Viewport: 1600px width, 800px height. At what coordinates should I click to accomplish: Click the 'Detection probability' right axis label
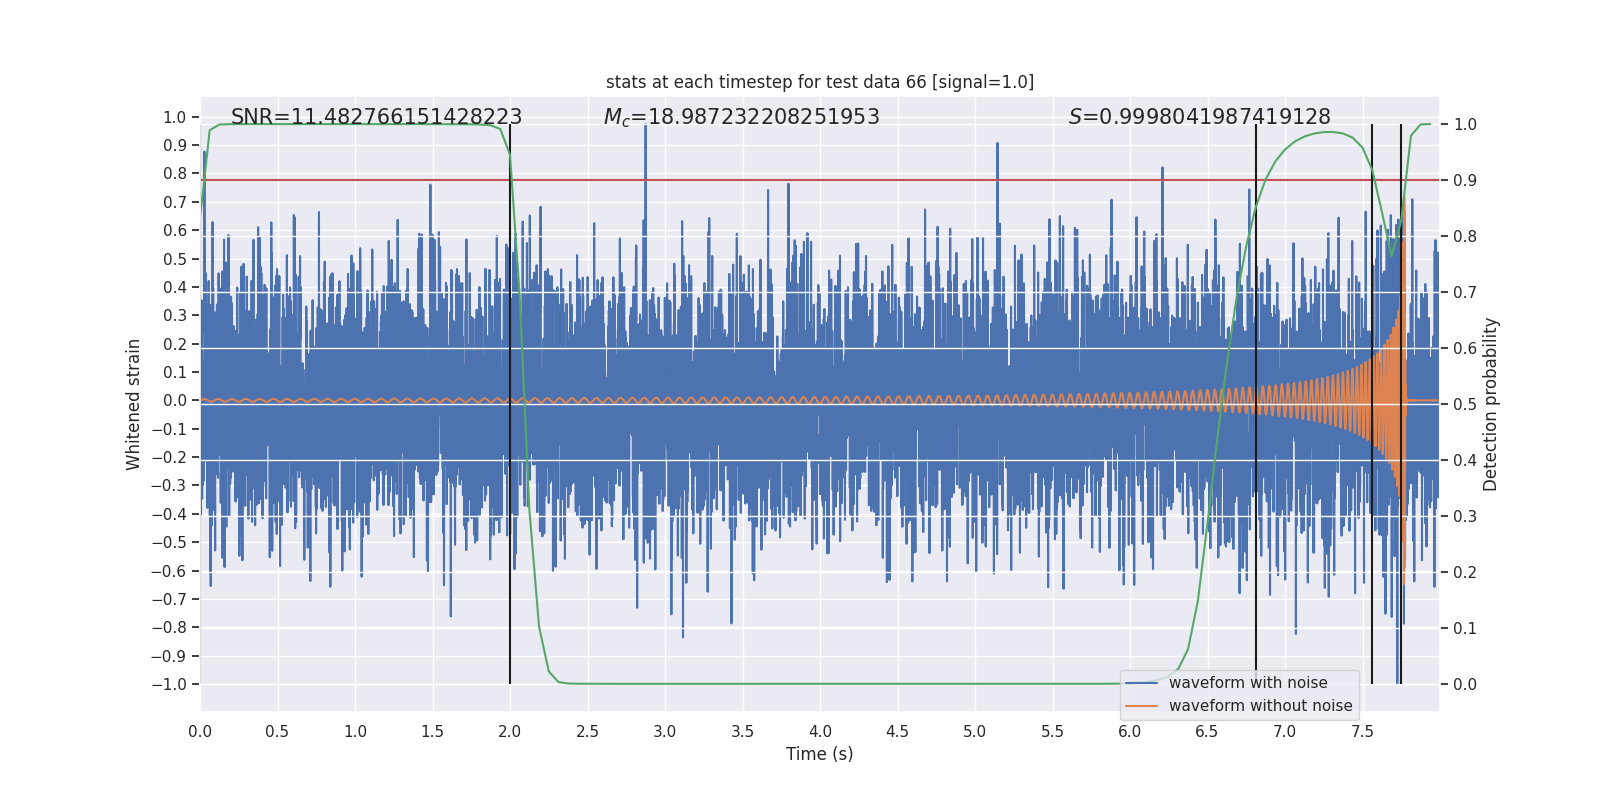pyautogui.click(x=1491, y=404)
